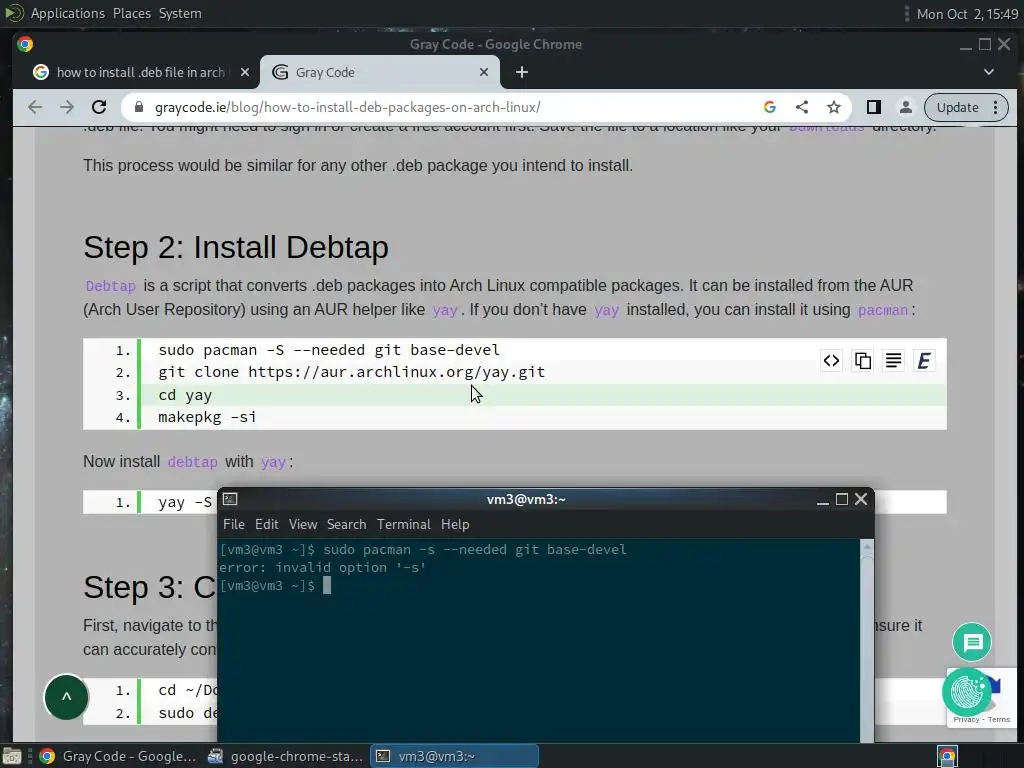Click Chrome tray icon in bottom panel
This screenshot has height=768, width=1024.
click(x=948, y=756)
